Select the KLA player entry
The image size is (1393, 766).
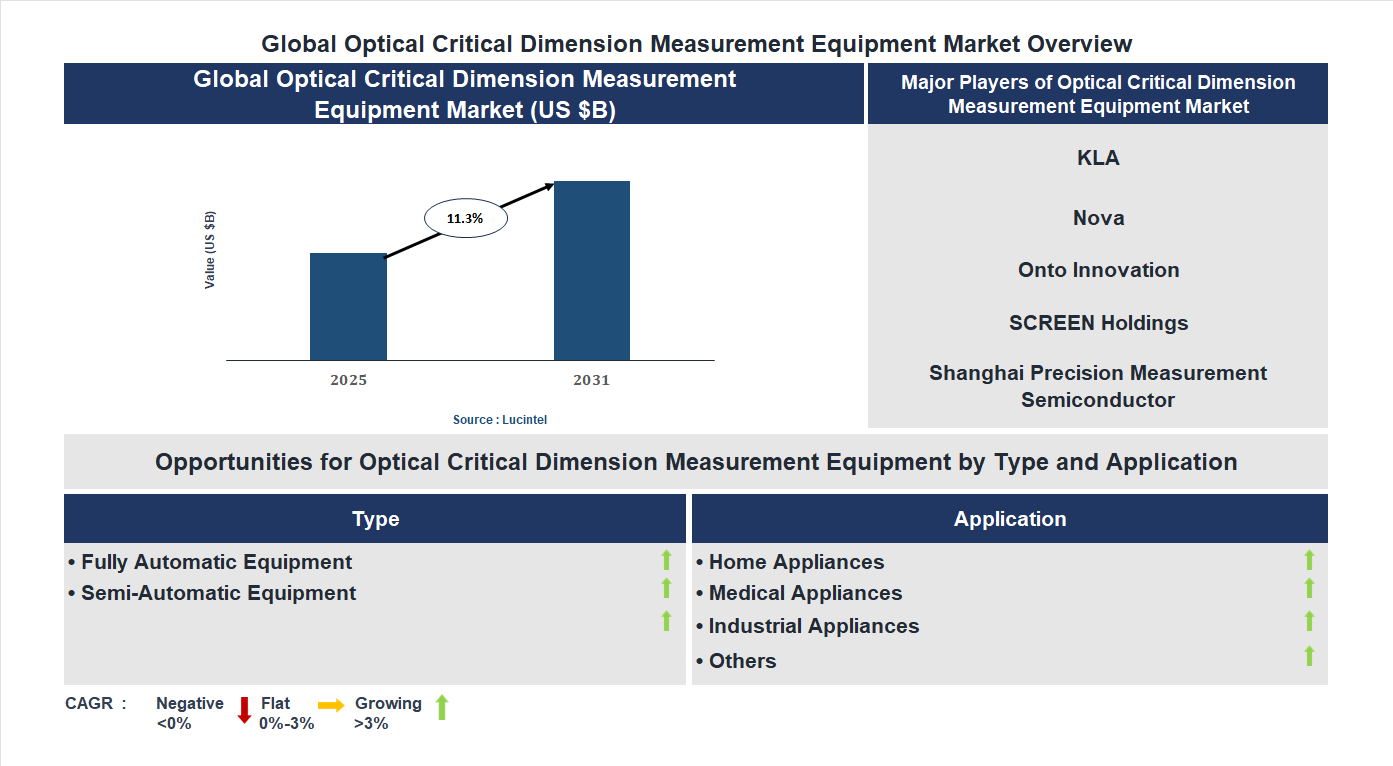pos(1097,157)
